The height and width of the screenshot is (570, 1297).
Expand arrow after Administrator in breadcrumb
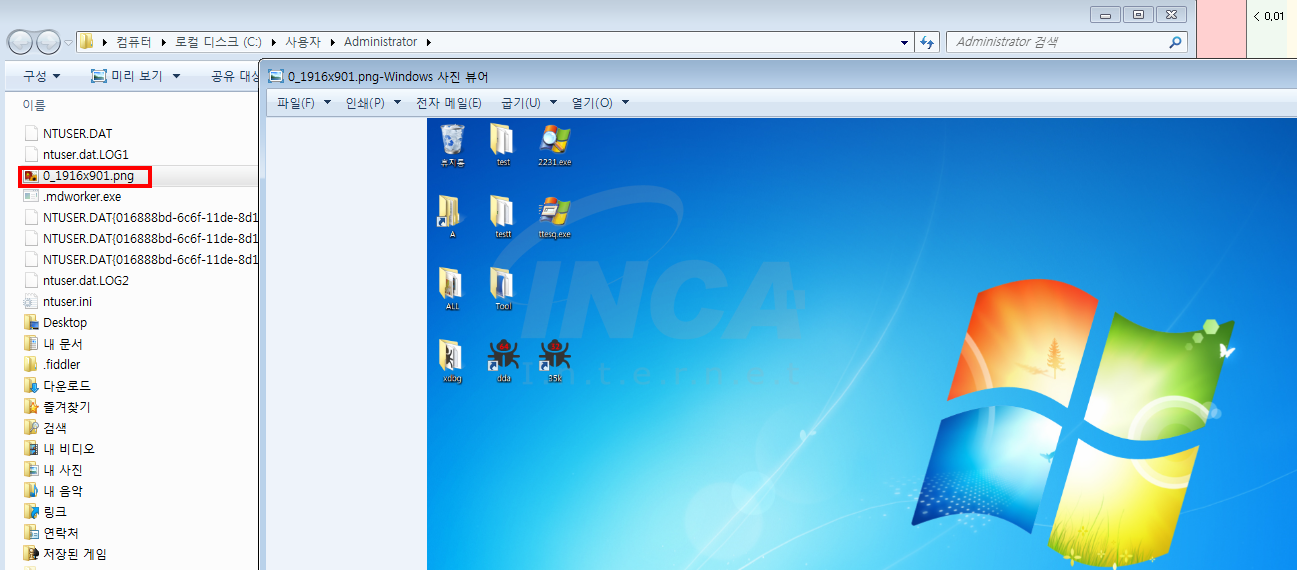(429, 42)
